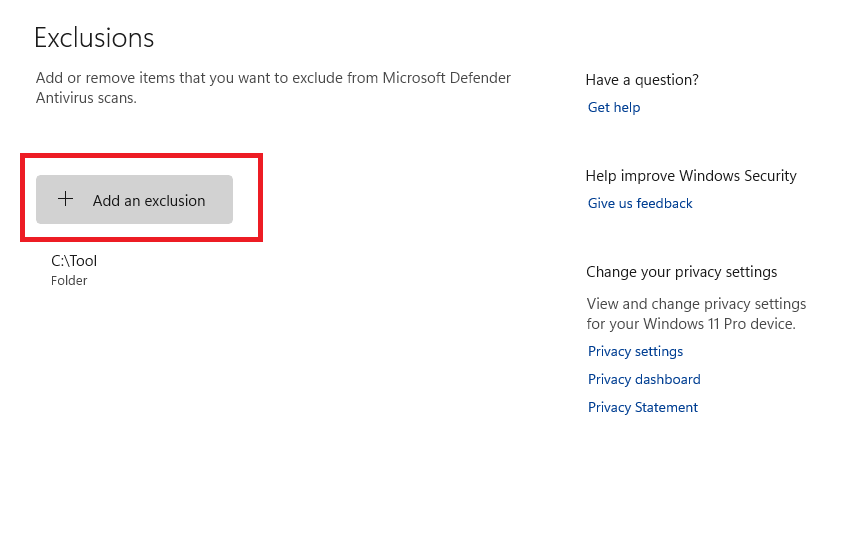Click the 'Have a question?' heading
The image size is (855, 558).
coord(642,80)
